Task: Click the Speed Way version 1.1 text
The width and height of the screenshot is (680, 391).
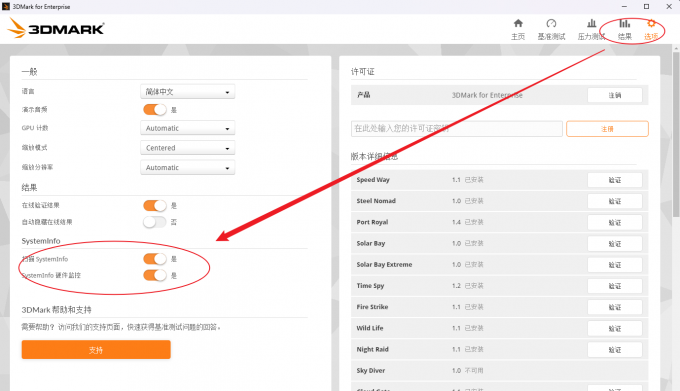Action: (456, 179)
